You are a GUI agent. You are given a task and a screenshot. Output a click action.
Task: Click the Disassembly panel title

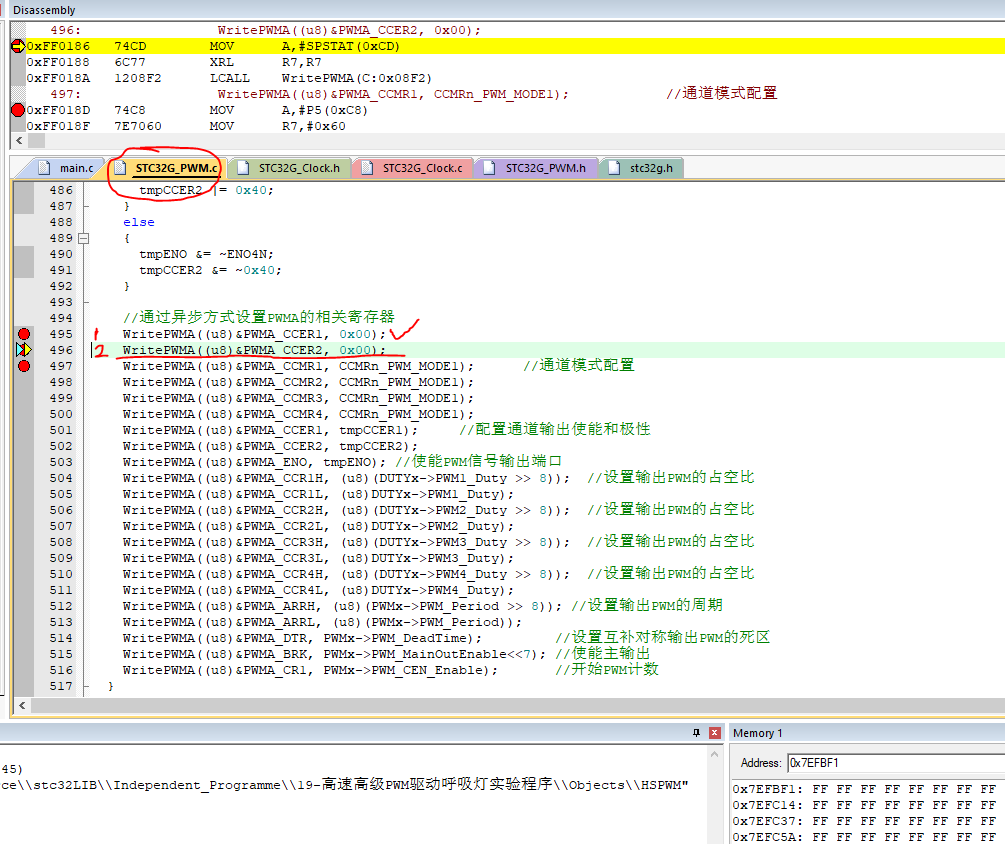tap(44, 10)
